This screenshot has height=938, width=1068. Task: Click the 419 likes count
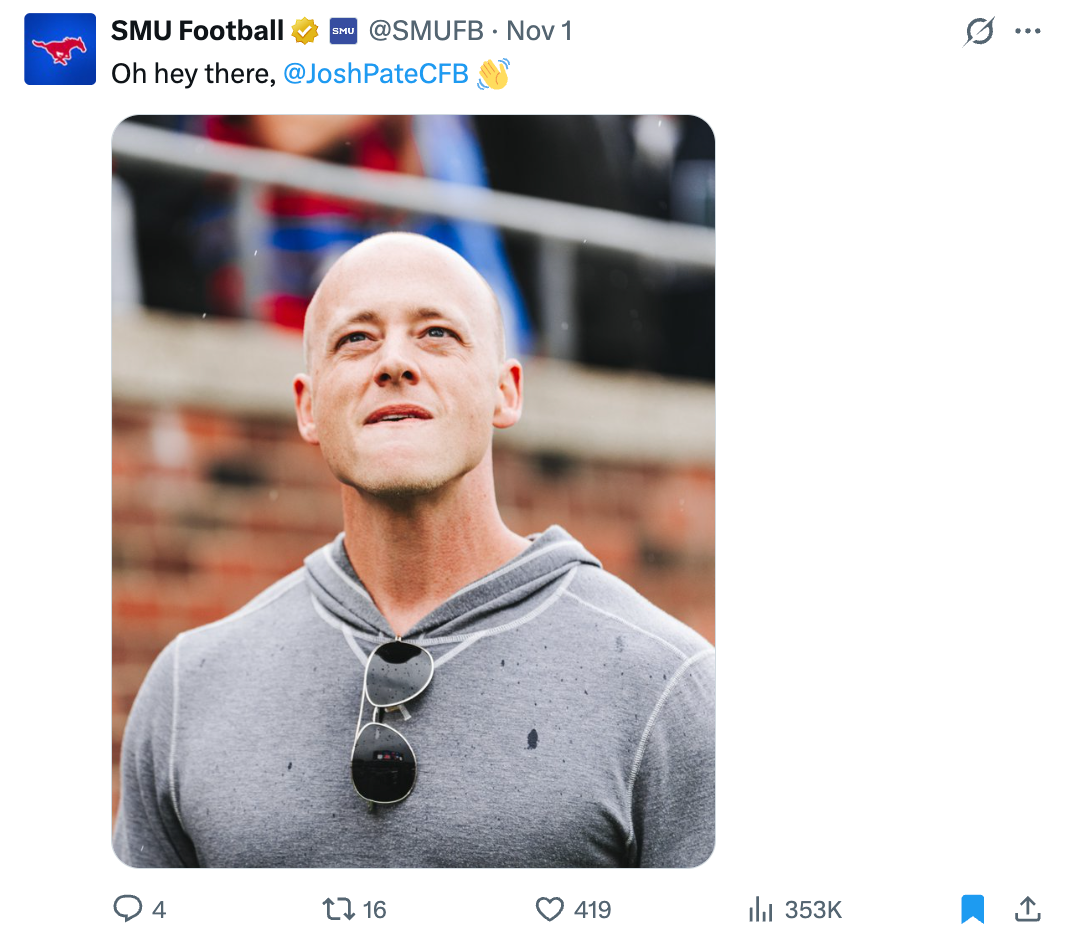pyautogui.click(x=592, y=909)
